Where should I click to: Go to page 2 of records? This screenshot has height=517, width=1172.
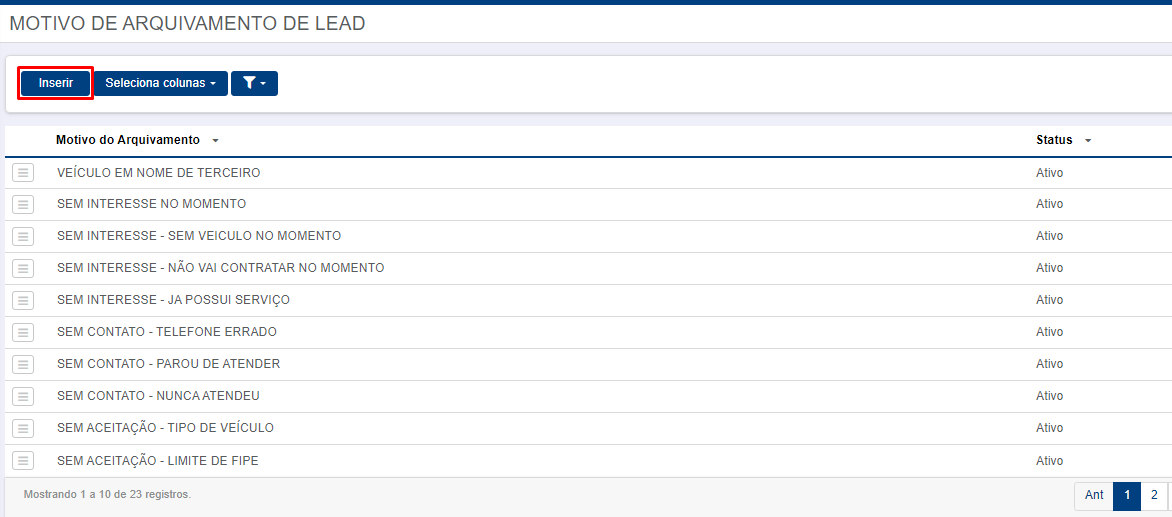click(1154, 495)
